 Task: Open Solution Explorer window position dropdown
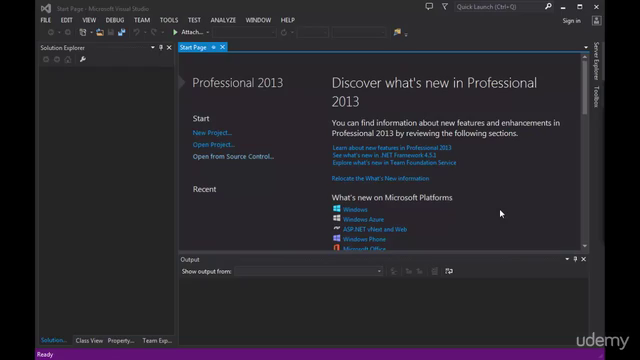tap(153, 48)
